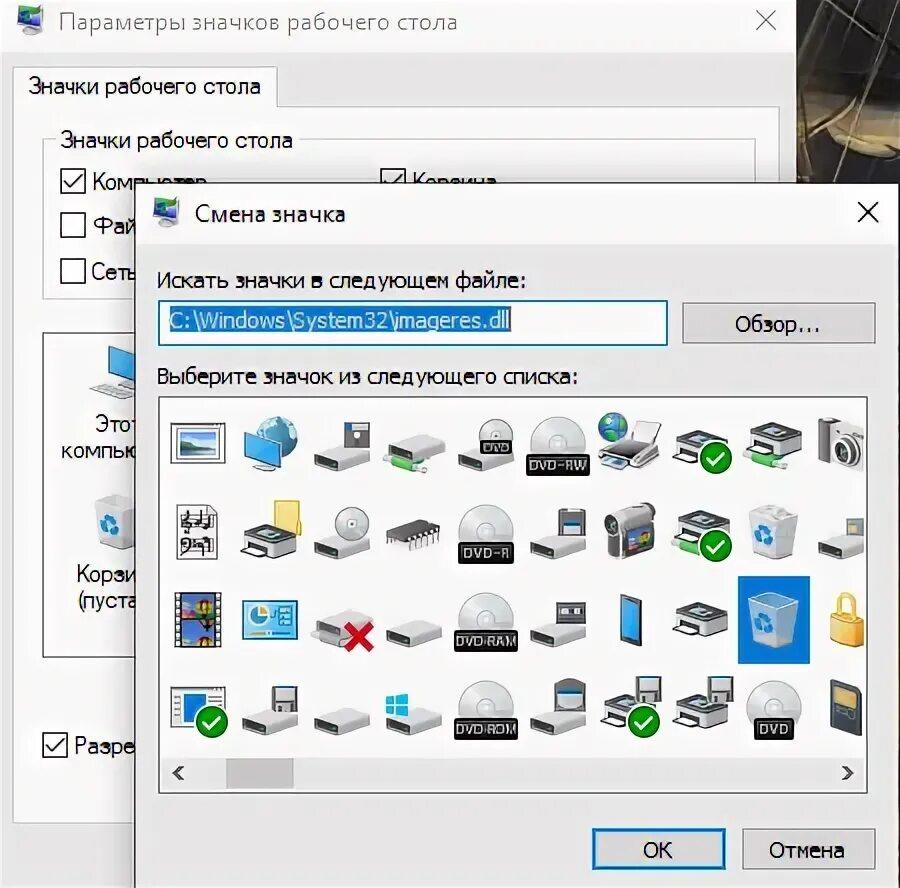
Task: Confirm with the OK button
Action: [658, 849]
